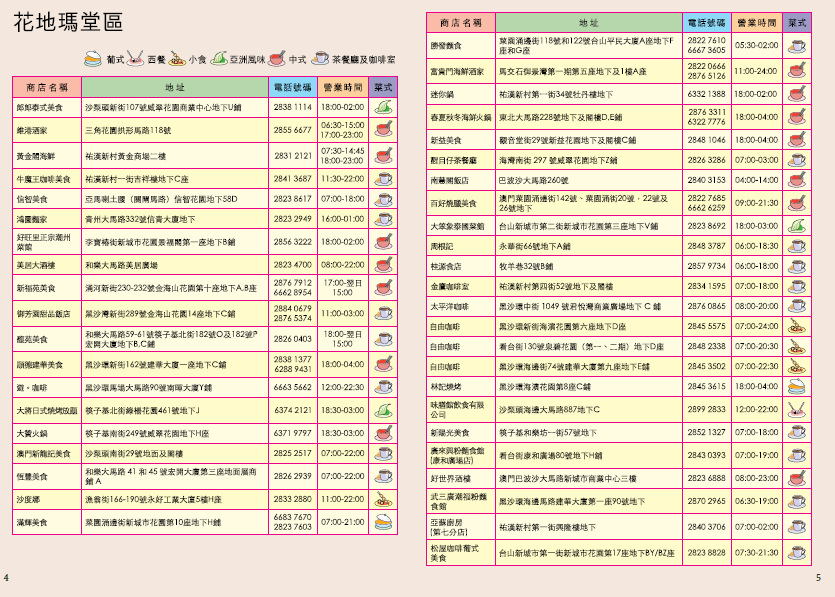
Task: Click the Western food icon in the 2899 2833 row
Action: coord(797,410)
